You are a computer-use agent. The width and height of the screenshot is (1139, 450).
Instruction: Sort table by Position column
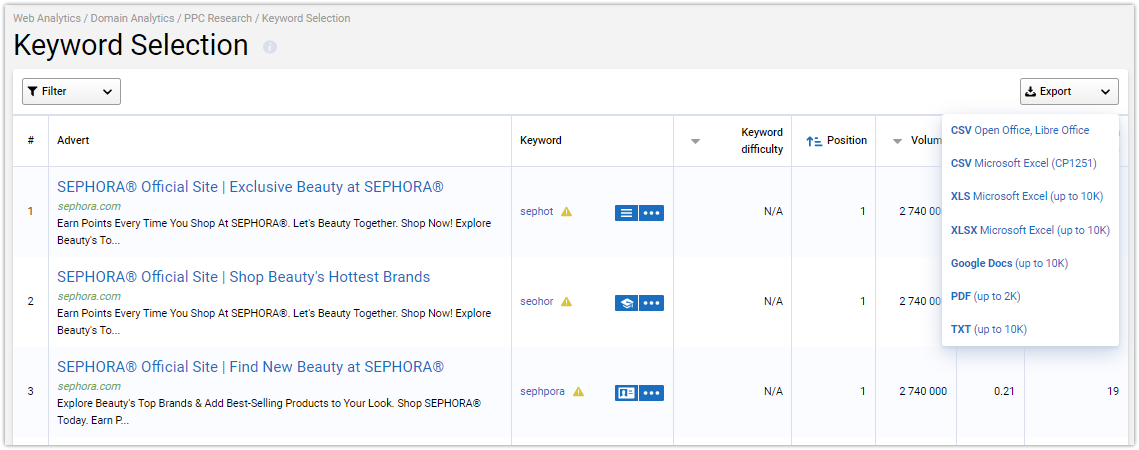(837, 141)
